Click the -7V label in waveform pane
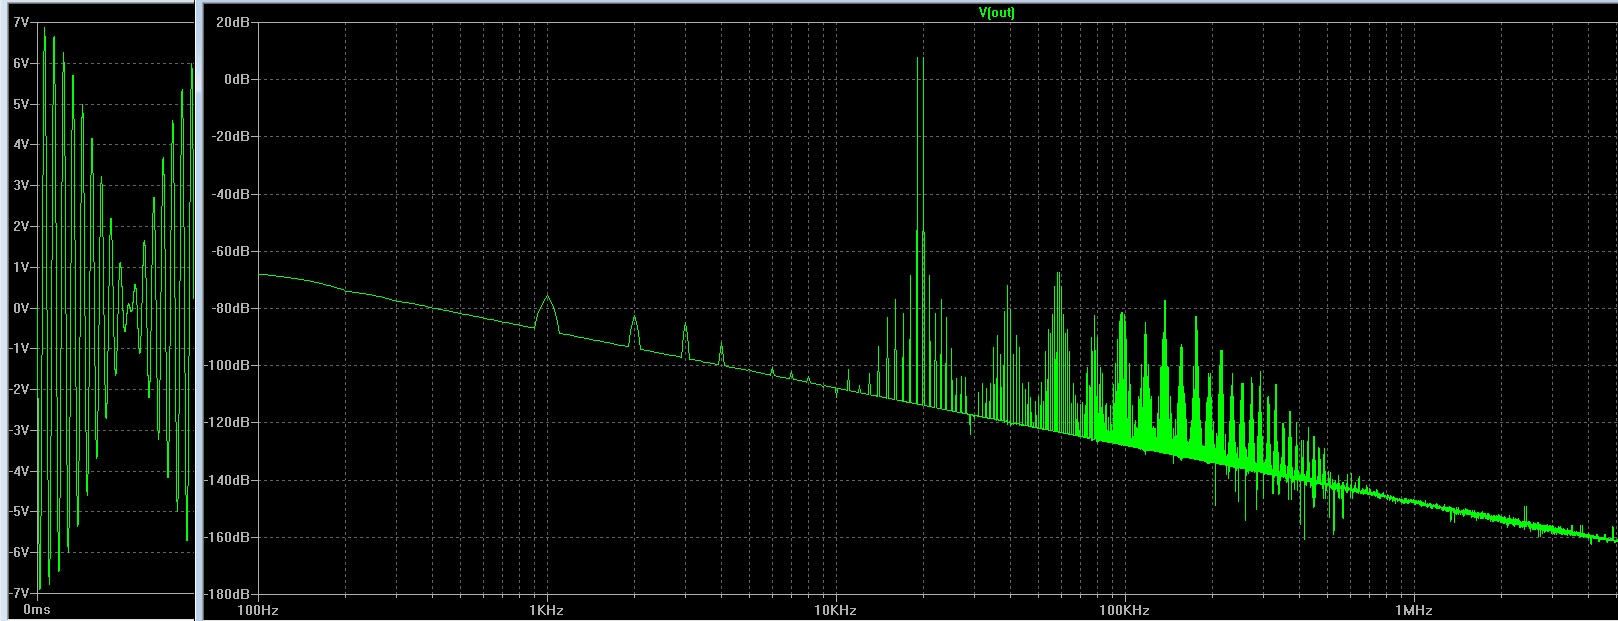Screen dimensions: 1618x621 pos(19,594)
